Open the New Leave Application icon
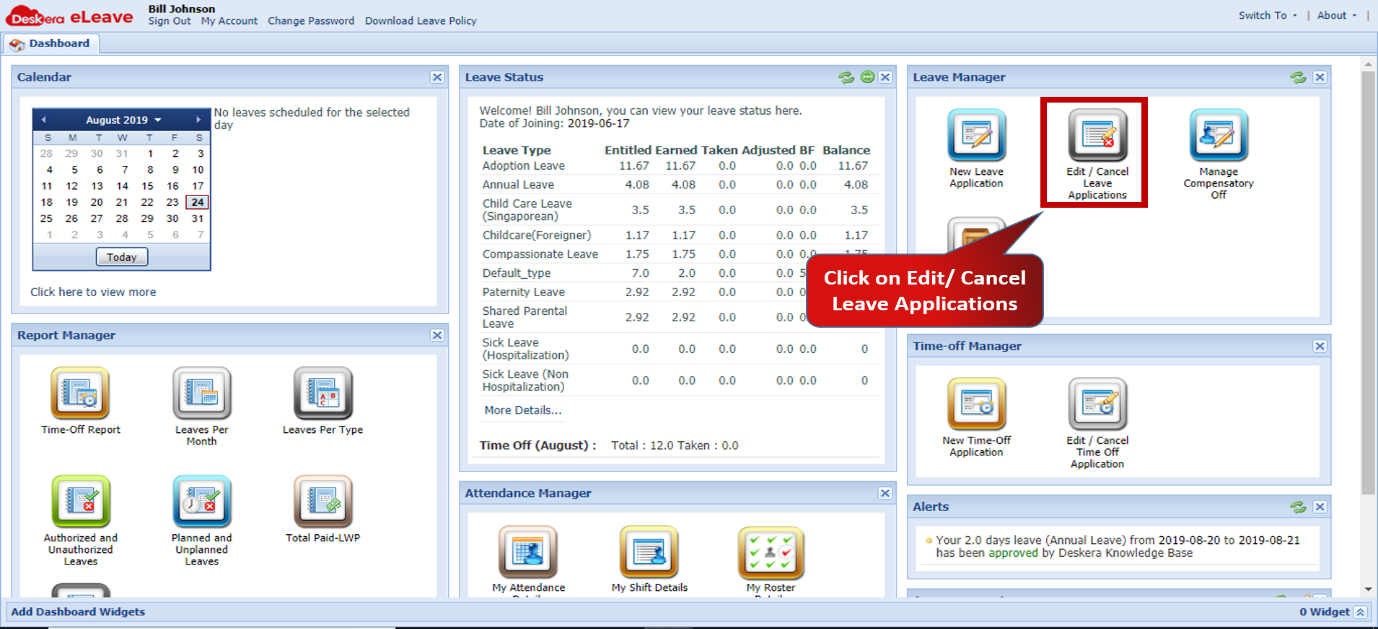Viewport: 1378px width, 629px height. tap(975, 135)
